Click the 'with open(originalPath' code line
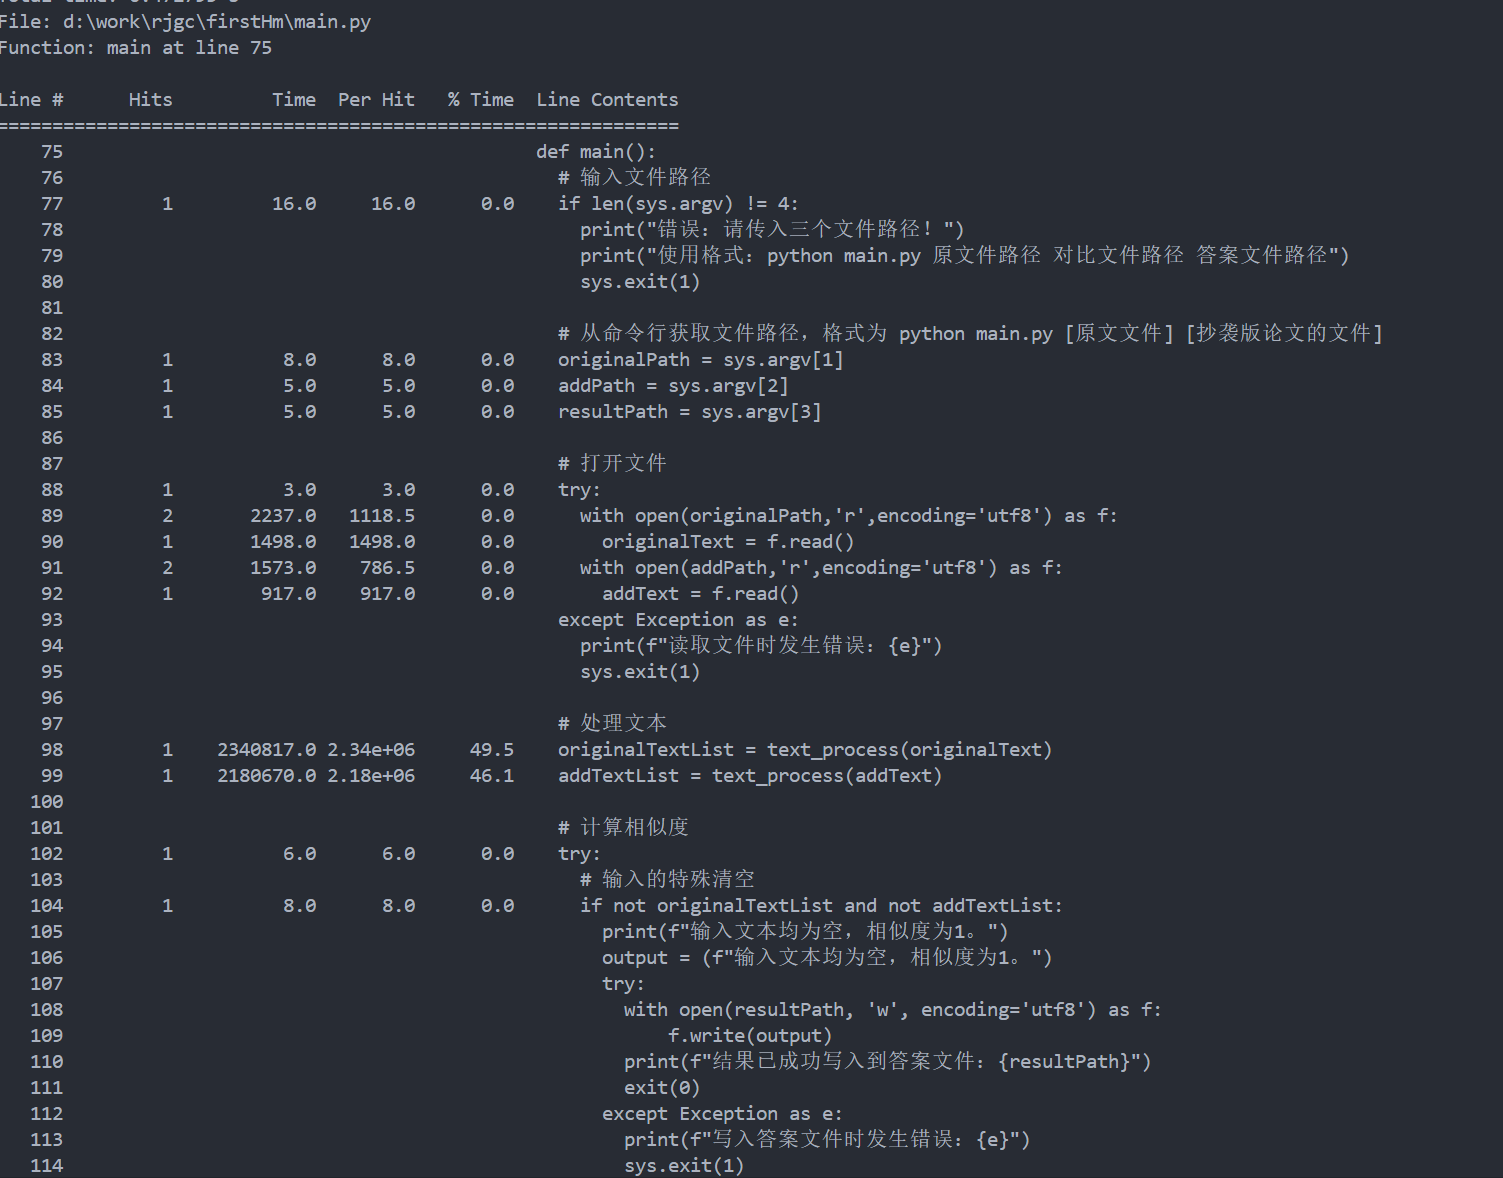 [849, 516]
